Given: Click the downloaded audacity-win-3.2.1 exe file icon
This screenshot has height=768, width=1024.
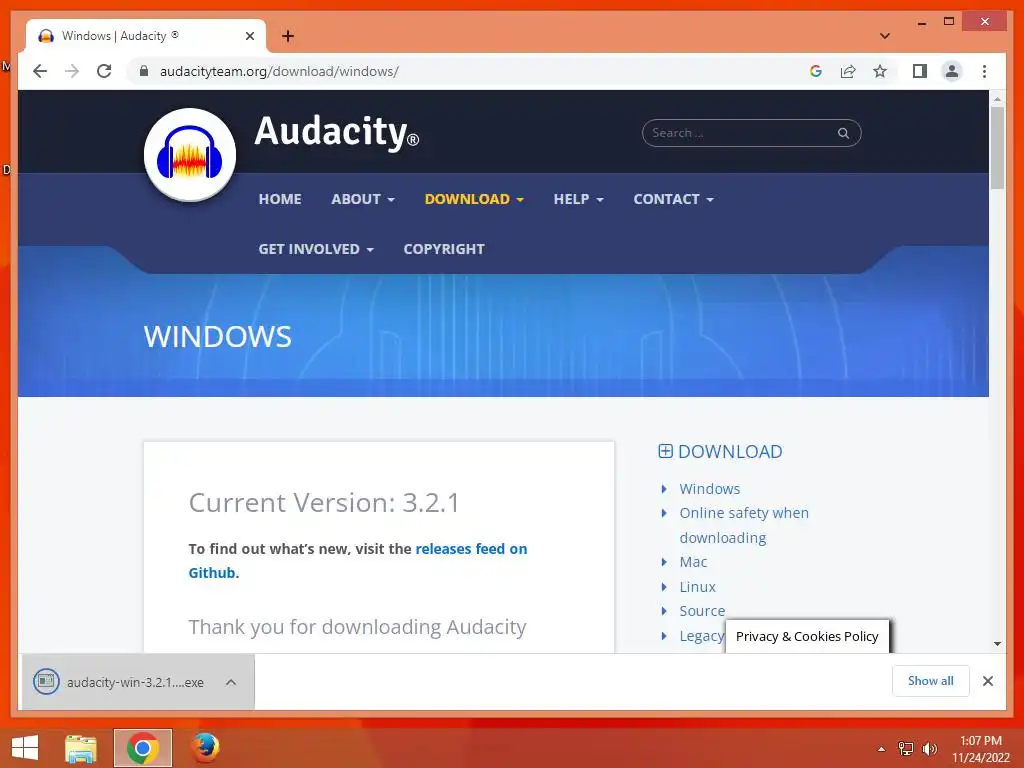Looking at the screenshot, I should pos(46,682).
